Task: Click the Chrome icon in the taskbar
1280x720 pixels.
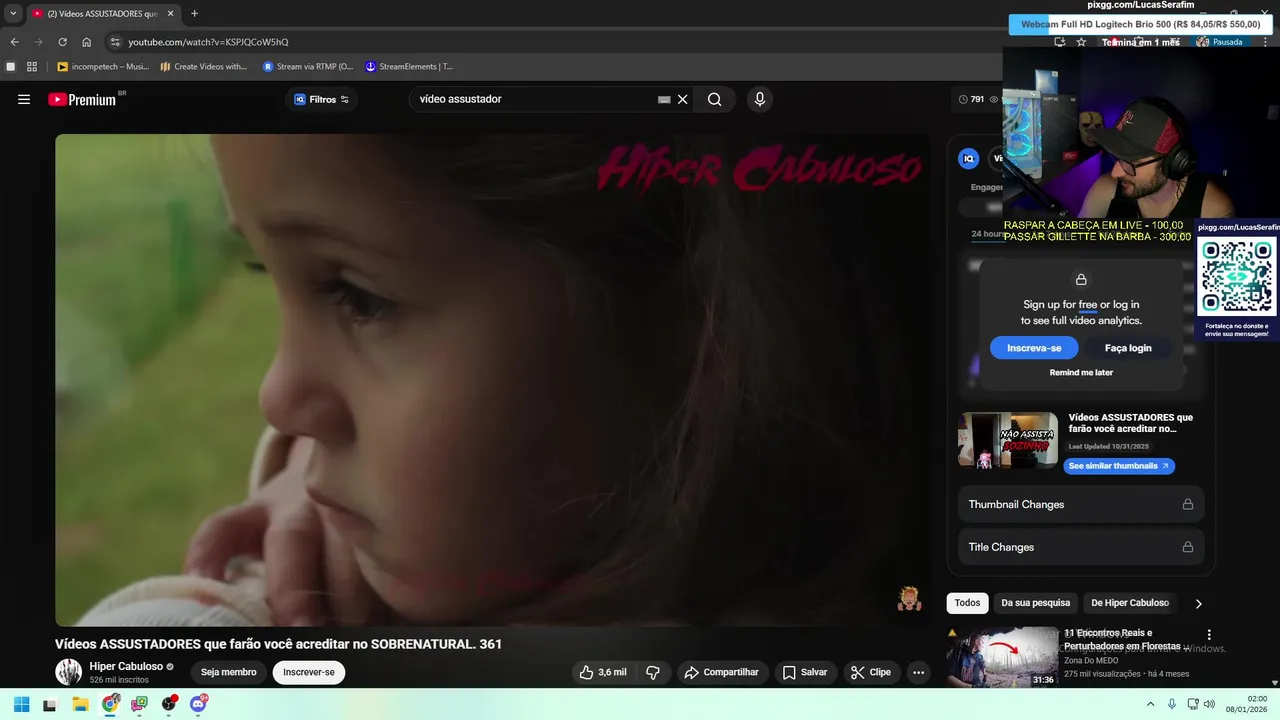Action: coord(110,704)
